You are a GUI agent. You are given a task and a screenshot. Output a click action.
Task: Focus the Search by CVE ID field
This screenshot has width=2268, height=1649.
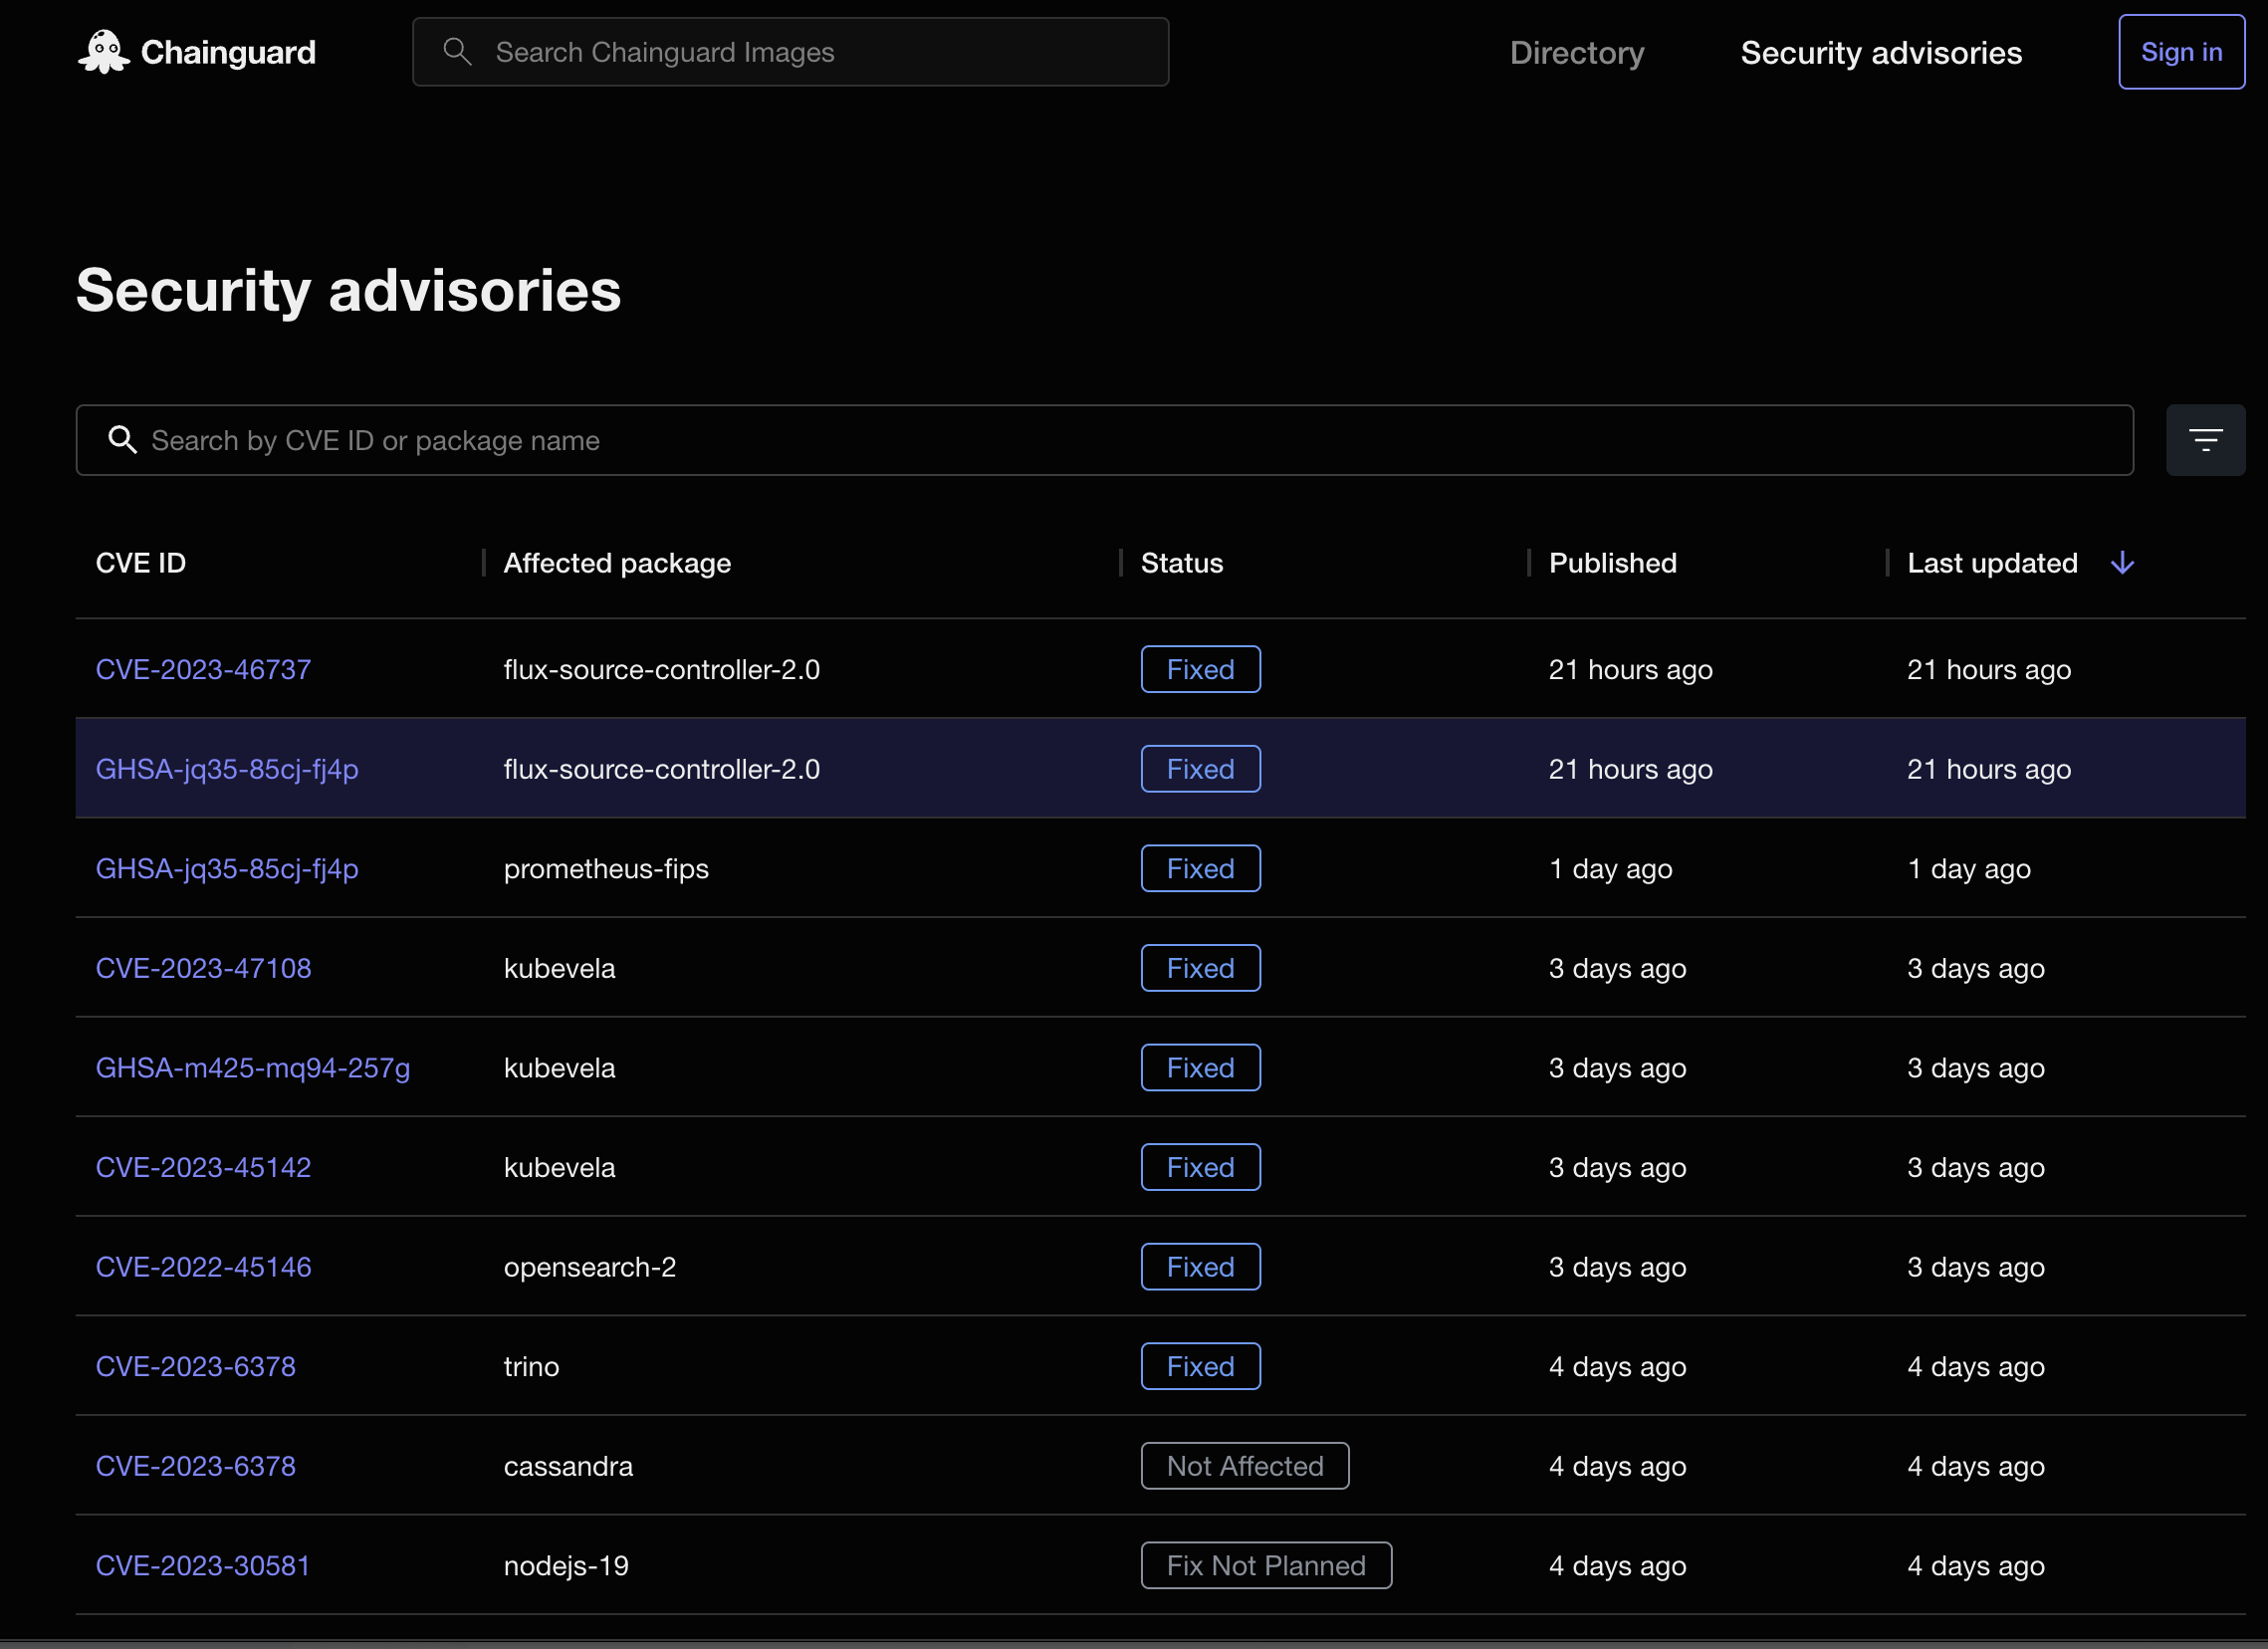(x=1100, y=440)
